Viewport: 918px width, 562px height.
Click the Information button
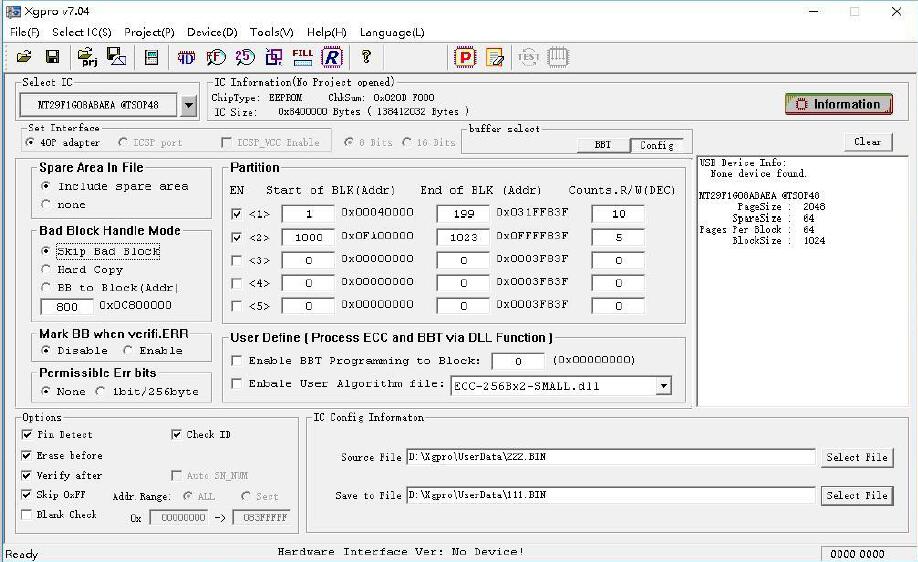(838, 104)
